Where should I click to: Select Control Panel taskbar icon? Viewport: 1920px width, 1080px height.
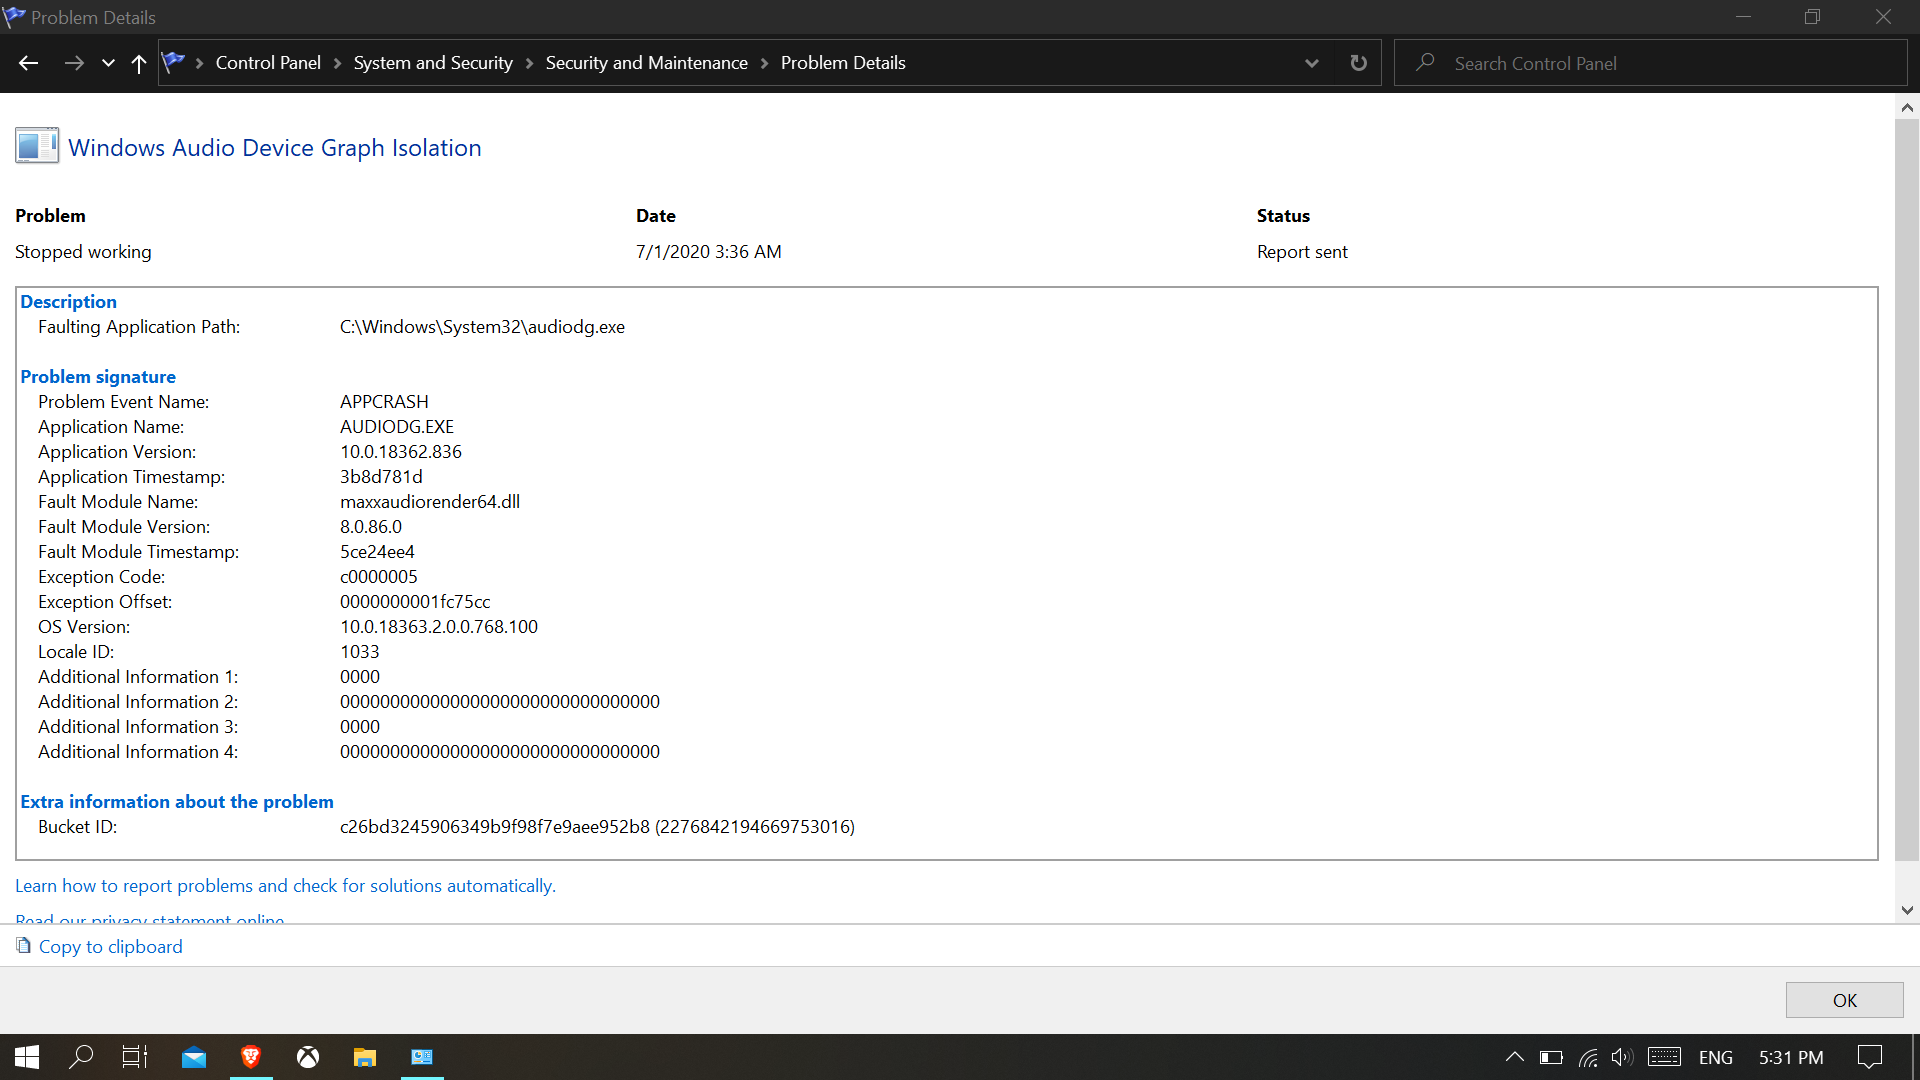point(422,1057)
